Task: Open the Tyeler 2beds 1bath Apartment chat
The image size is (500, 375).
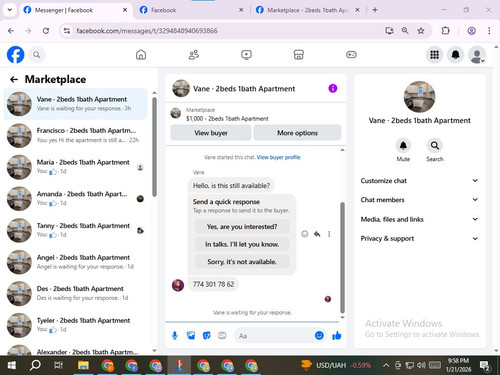Action: click(x=75, y=325)
